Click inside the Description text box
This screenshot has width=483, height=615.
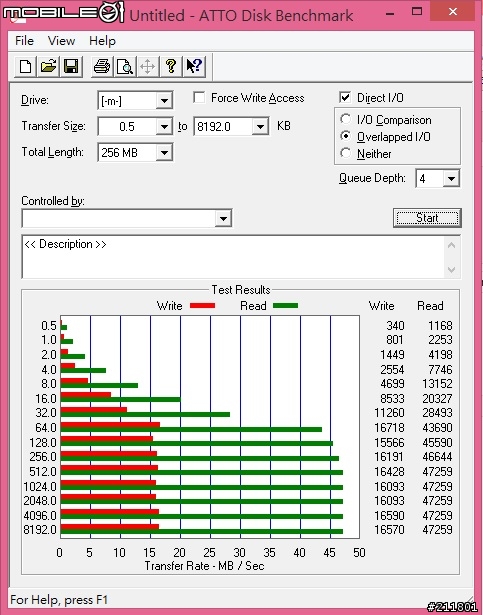coord(233,257)
